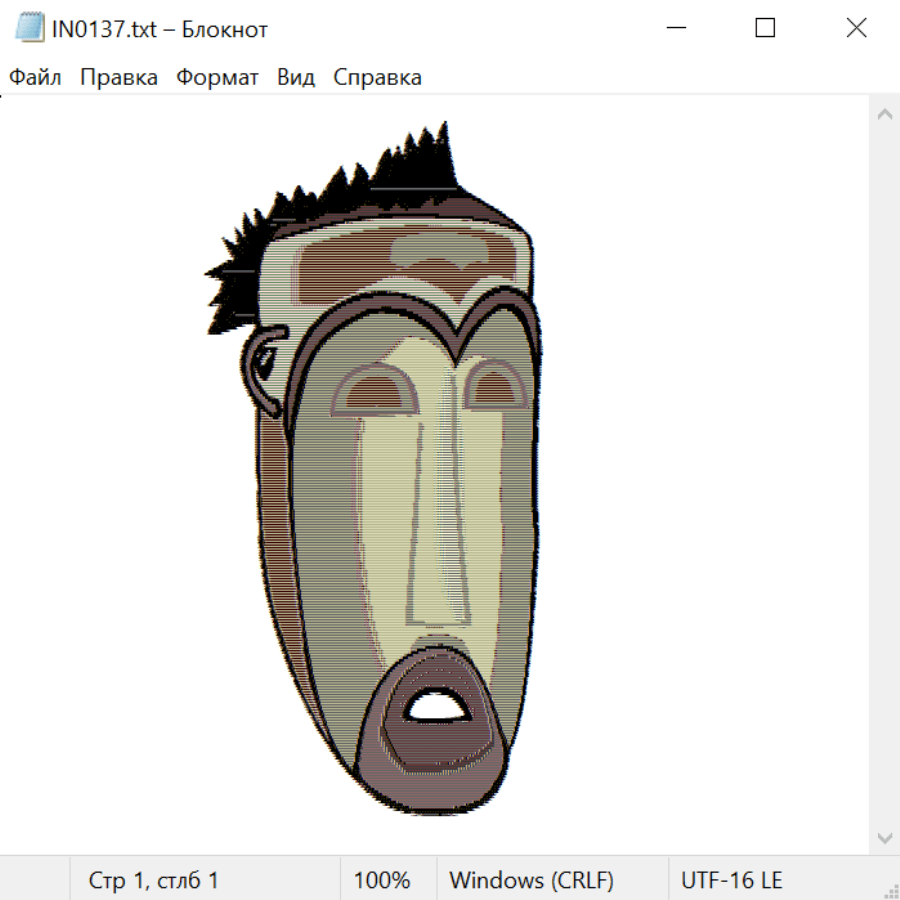Click the scroll up arrow
Viewport: 900px width, 900px height.
coord(884,114)
